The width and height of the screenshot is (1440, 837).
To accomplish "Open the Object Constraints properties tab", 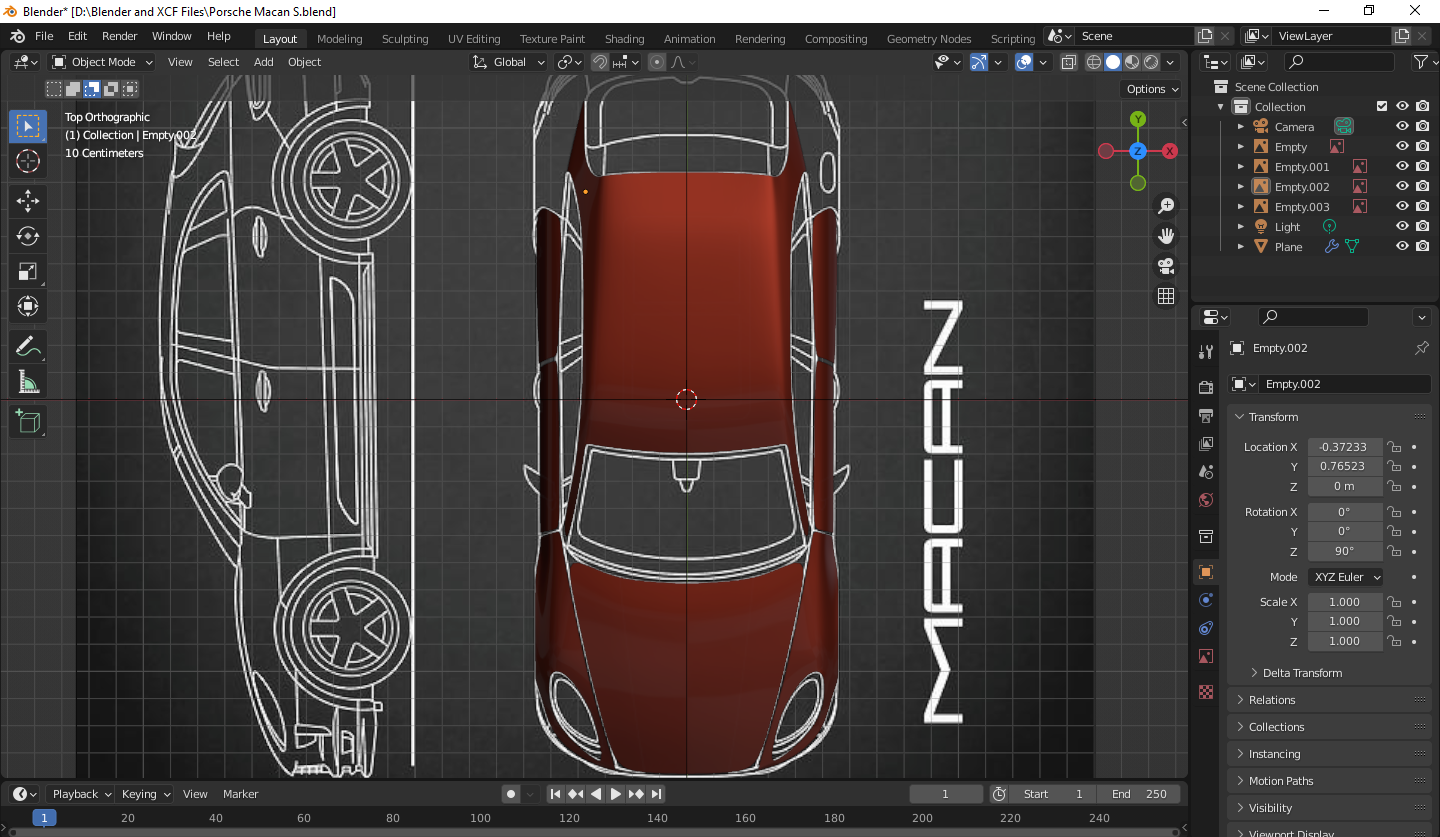I will point(1206,628).
